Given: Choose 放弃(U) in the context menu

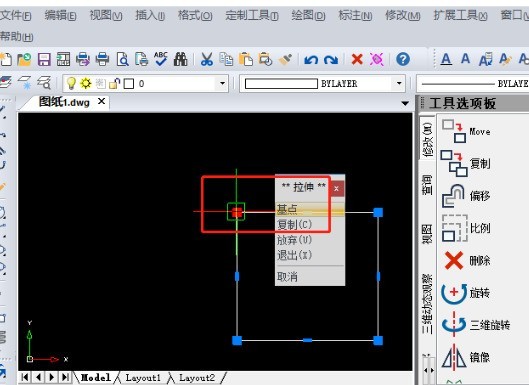Looking at the screenshot, I should pos(310,240).
